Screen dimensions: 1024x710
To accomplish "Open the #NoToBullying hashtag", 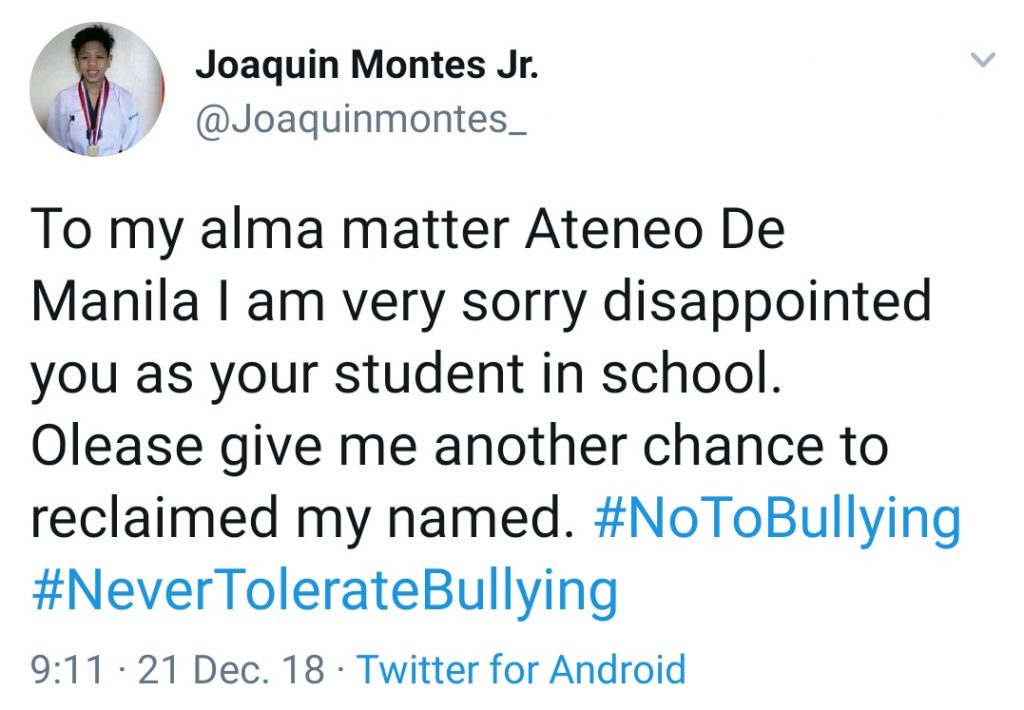I will click(777, 520).
